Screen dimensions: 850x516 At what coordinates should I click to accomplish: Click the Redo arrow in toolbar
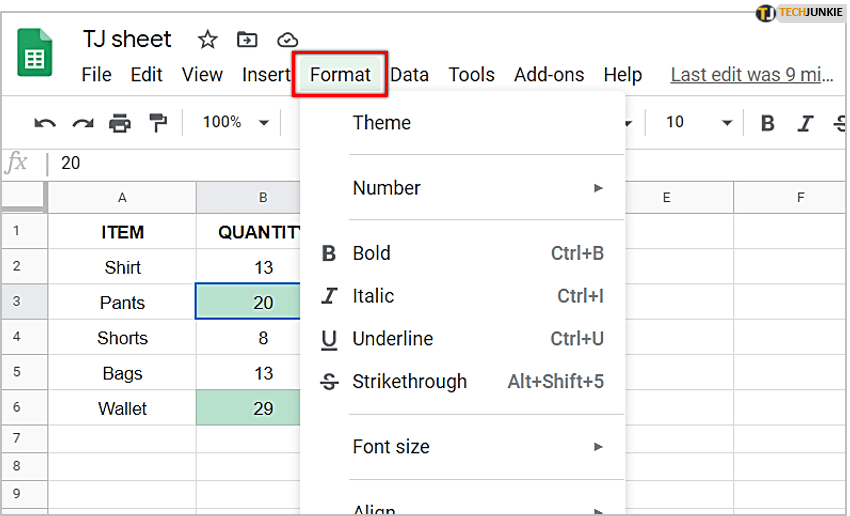[x=82, y=123]
